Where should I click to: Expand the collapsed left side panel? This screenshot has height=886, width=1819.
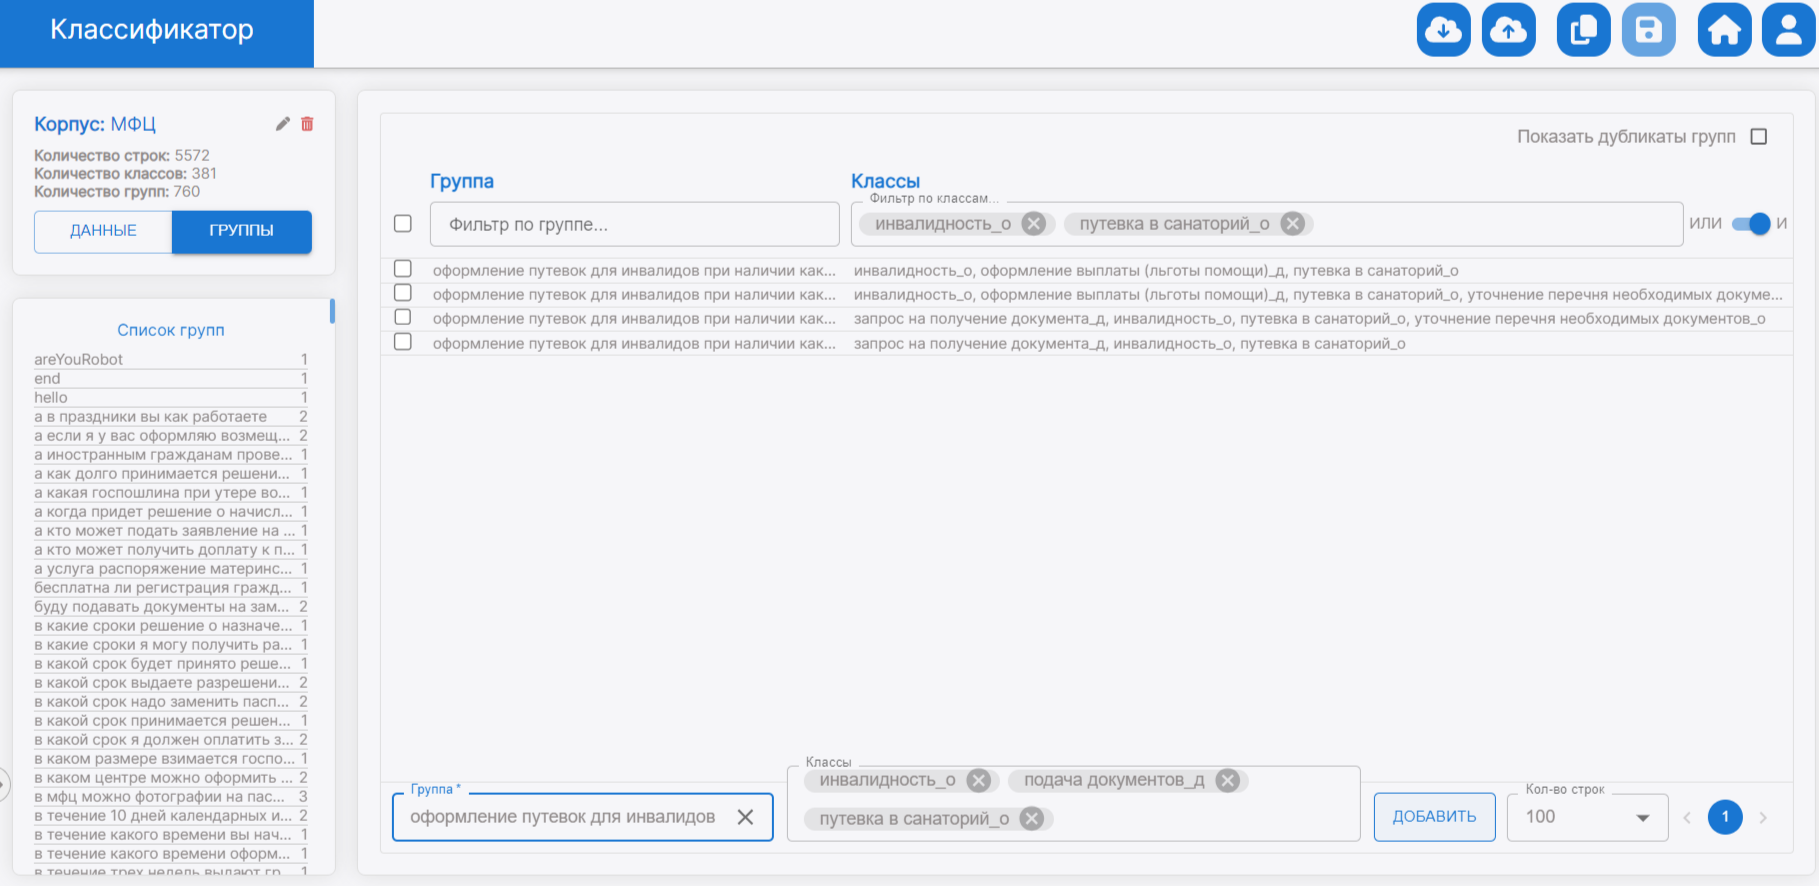(4, 785)
